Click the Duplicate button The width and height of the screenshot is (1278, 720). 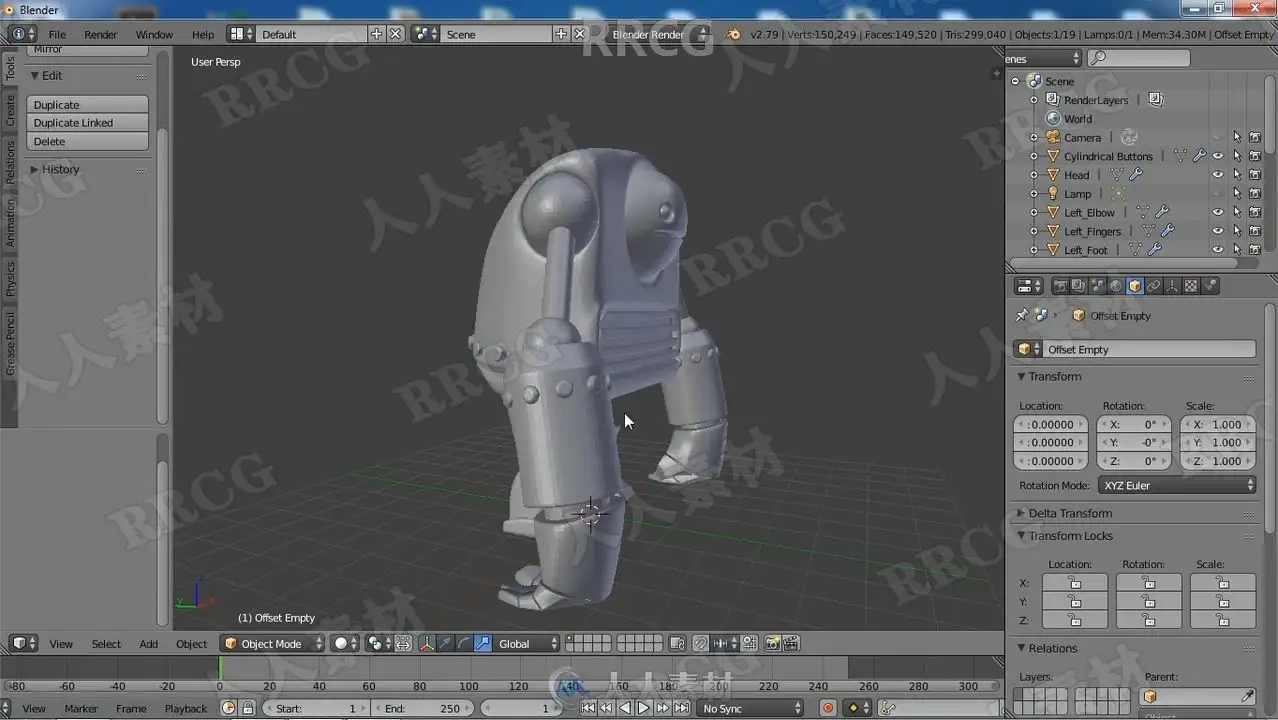coord(88,104)
